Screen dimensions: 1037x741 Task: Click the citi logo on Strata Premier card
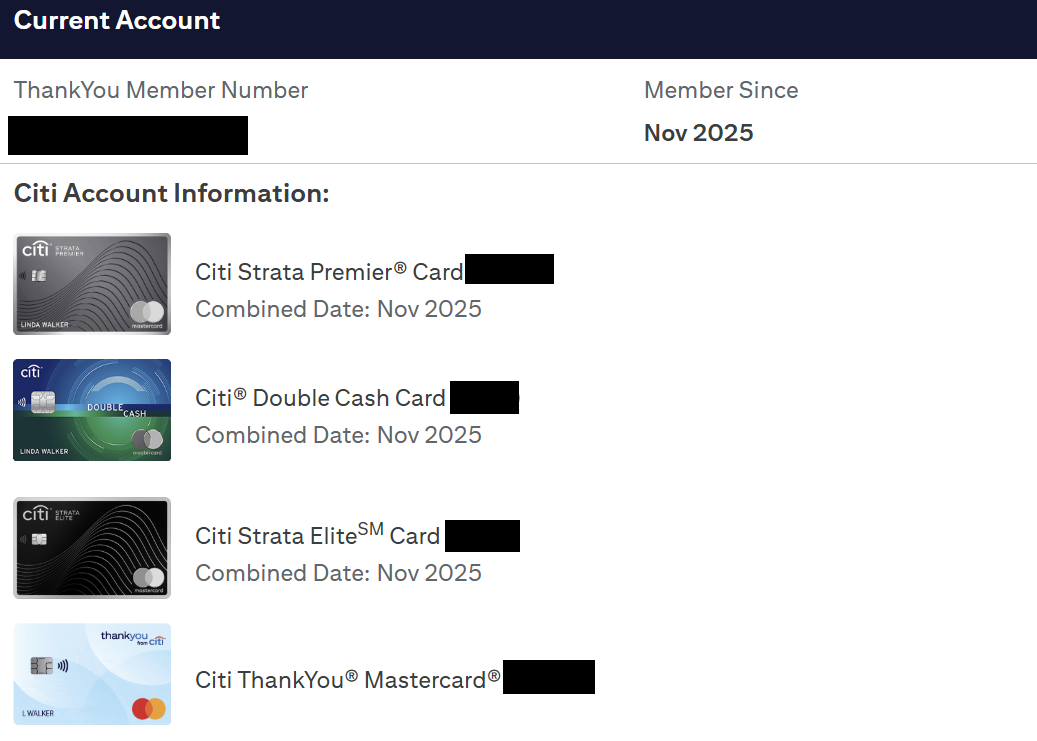[35, 247]
